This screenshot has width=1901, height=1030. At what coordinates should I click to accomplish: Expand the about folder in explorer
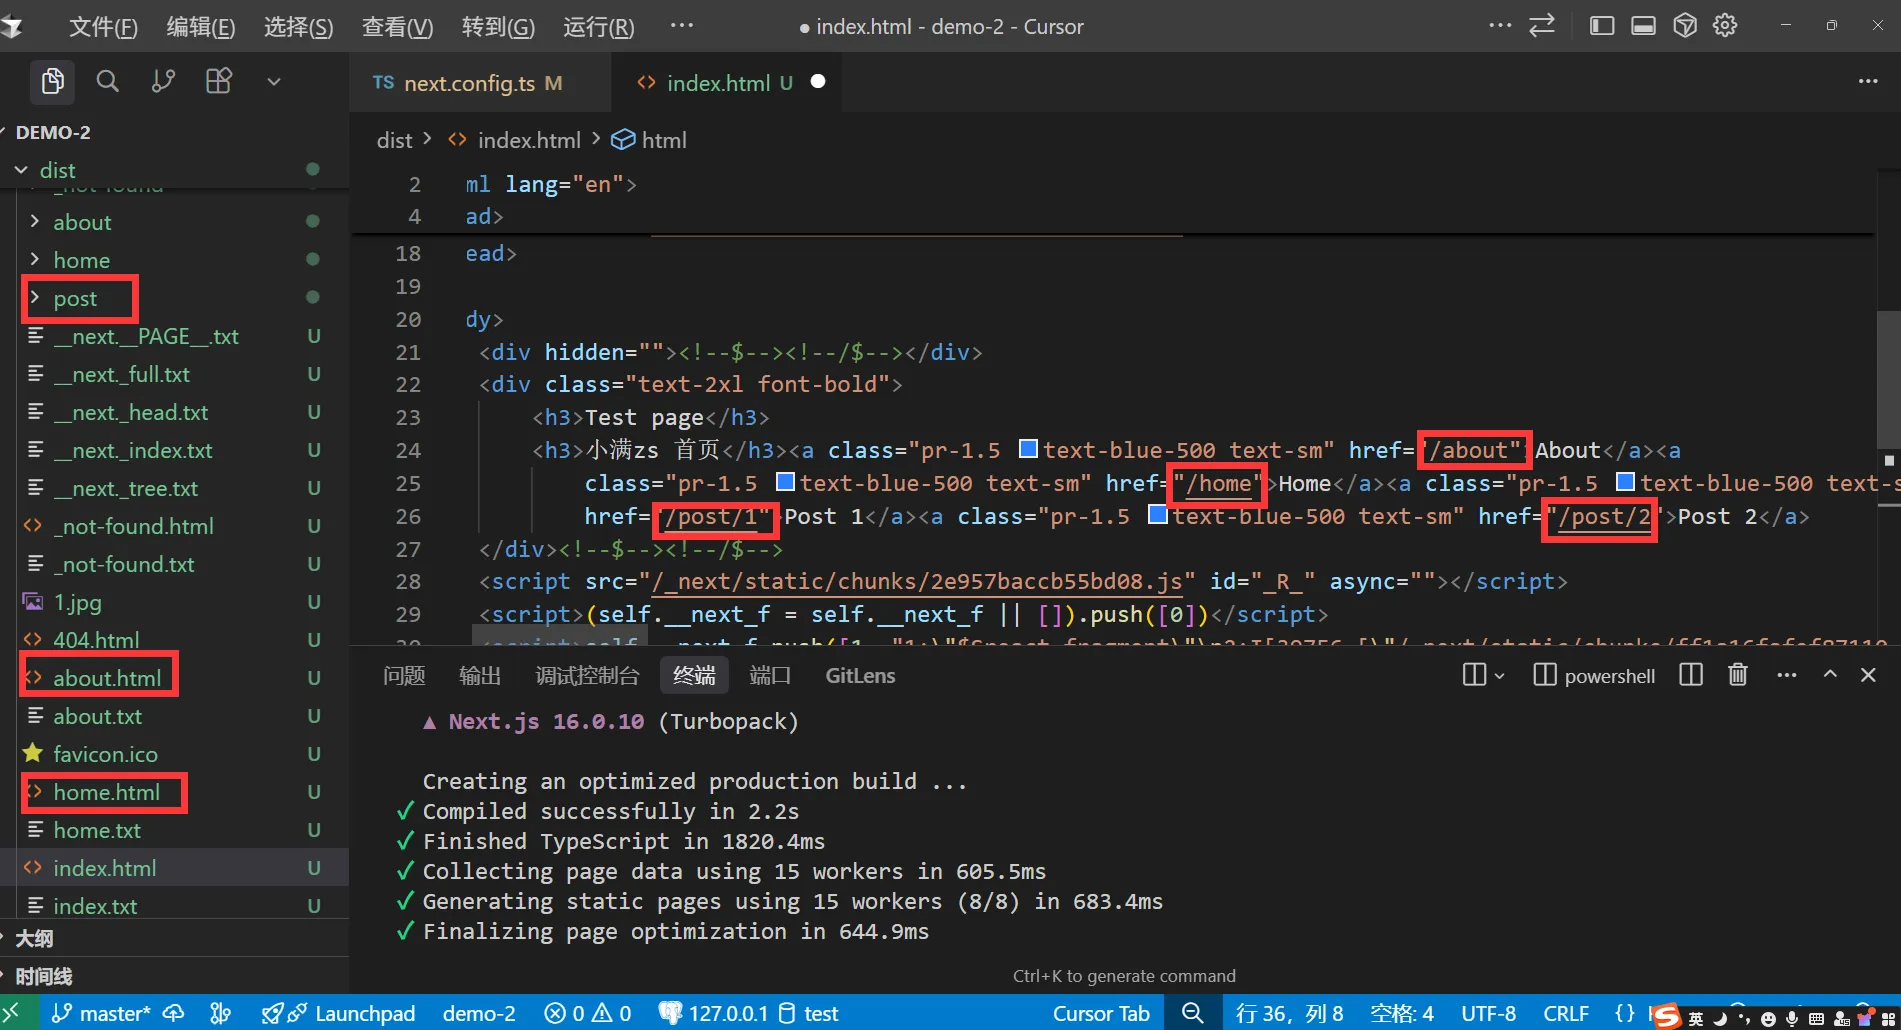pos(82,222)
